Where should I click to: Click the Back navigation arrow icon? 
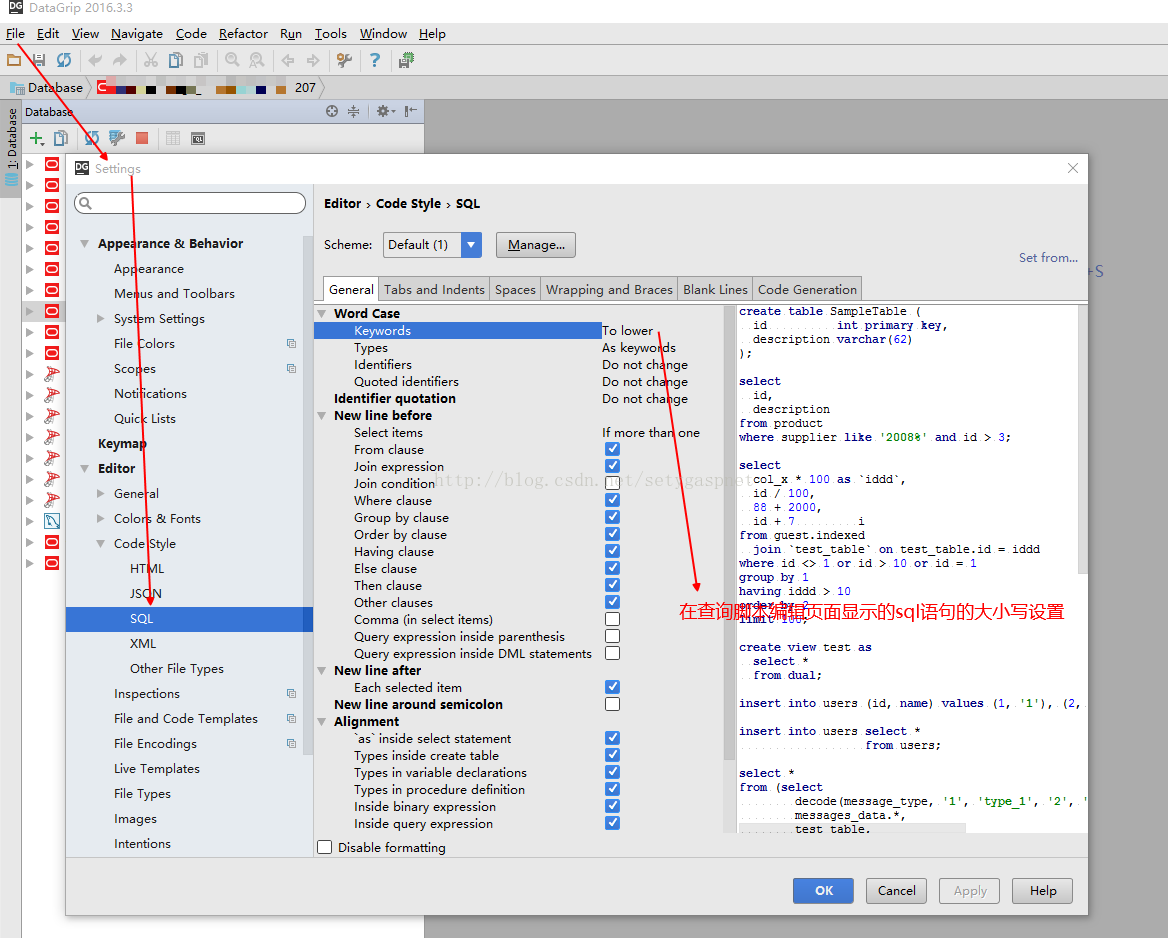click(x=288, y=60)
